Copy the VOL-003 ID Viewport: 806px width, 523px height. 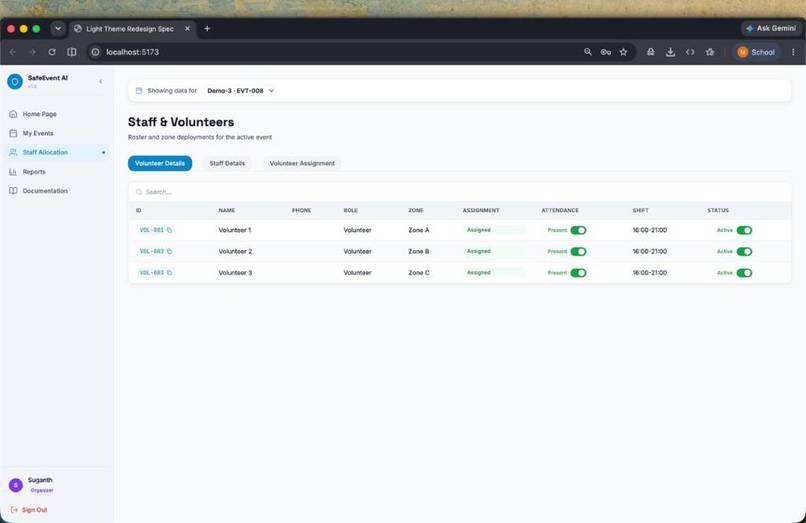pos(170,273)
